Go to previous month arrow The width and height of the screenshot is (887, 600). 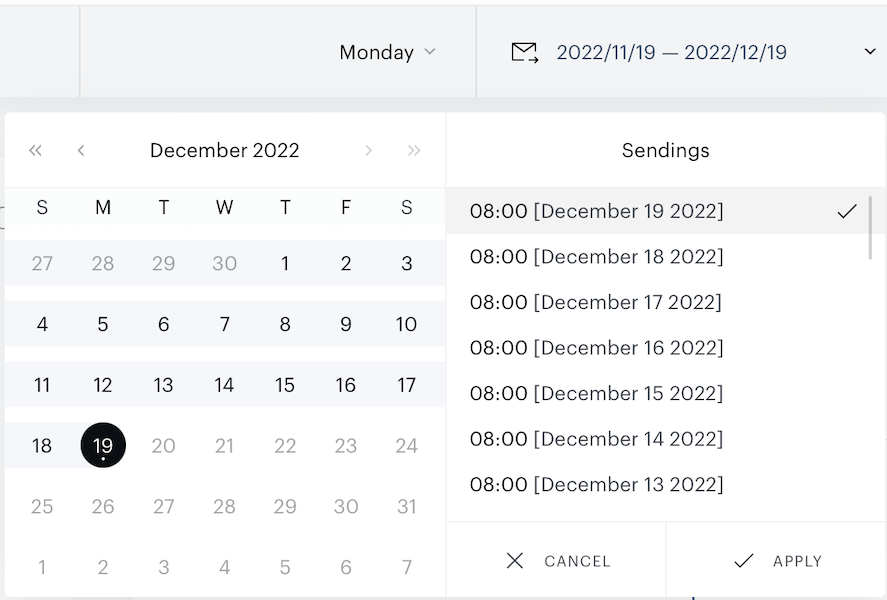(81, 150)
